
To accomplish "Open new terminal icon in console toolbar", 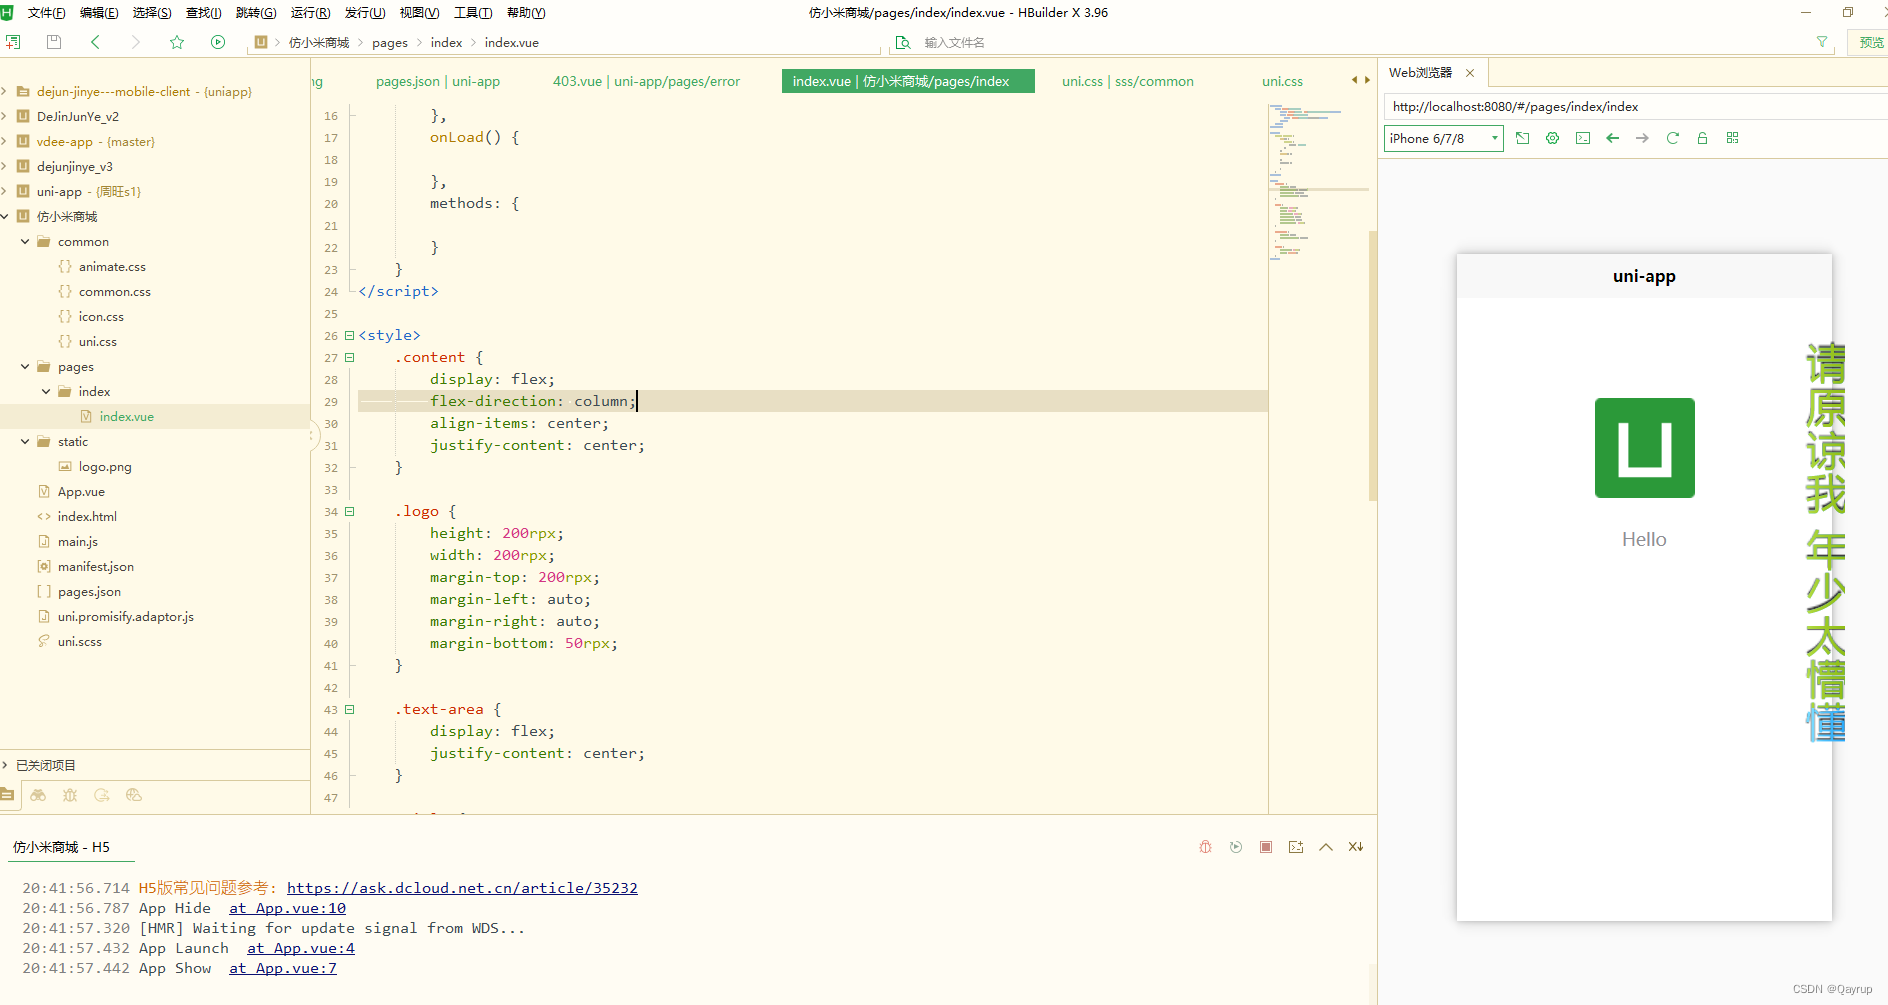I will point(1296,847).
